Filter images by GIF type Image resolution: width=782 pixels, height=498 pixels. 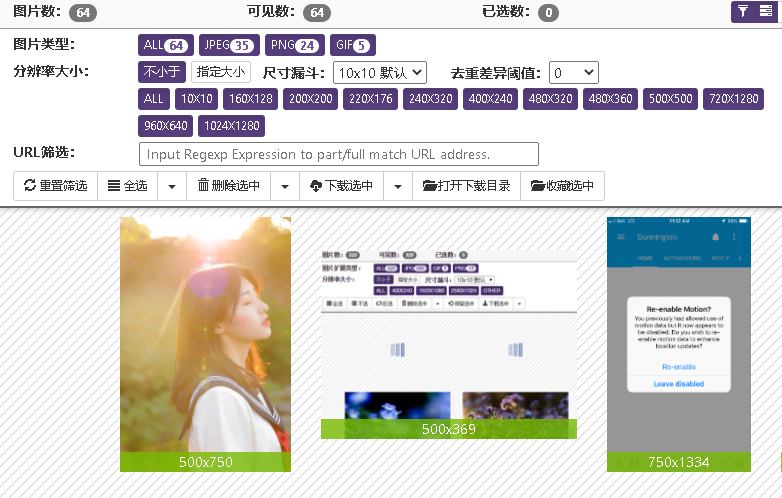(353, 45)
